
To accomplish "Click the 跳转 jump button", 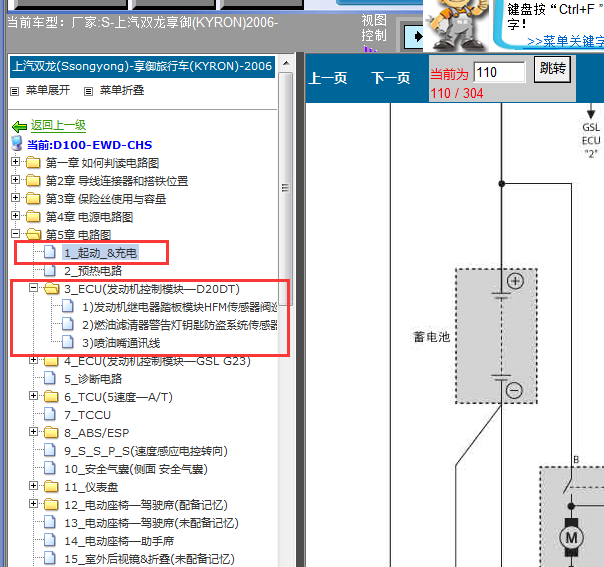I will coord(552,69).
